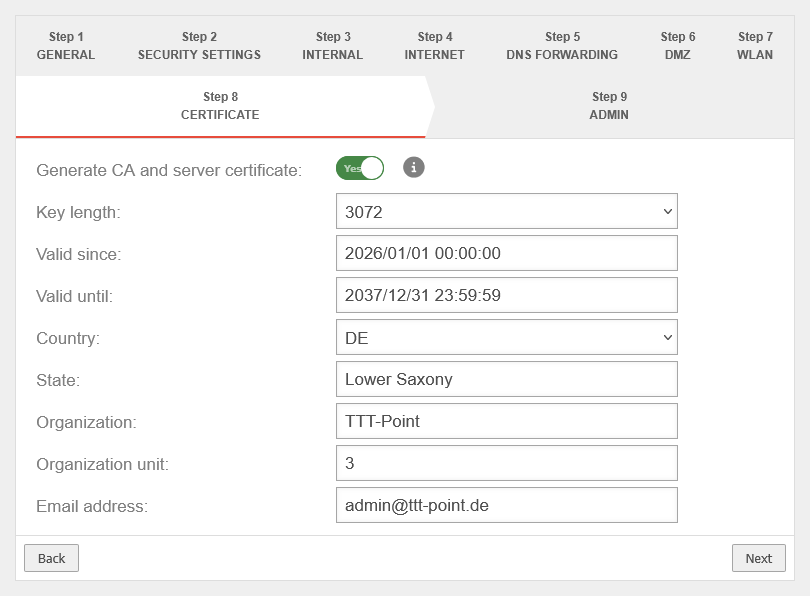Go to Step 2 Security Settings tab
The width and height of the screenshot is (810, 596).
(x=199, y=45)
